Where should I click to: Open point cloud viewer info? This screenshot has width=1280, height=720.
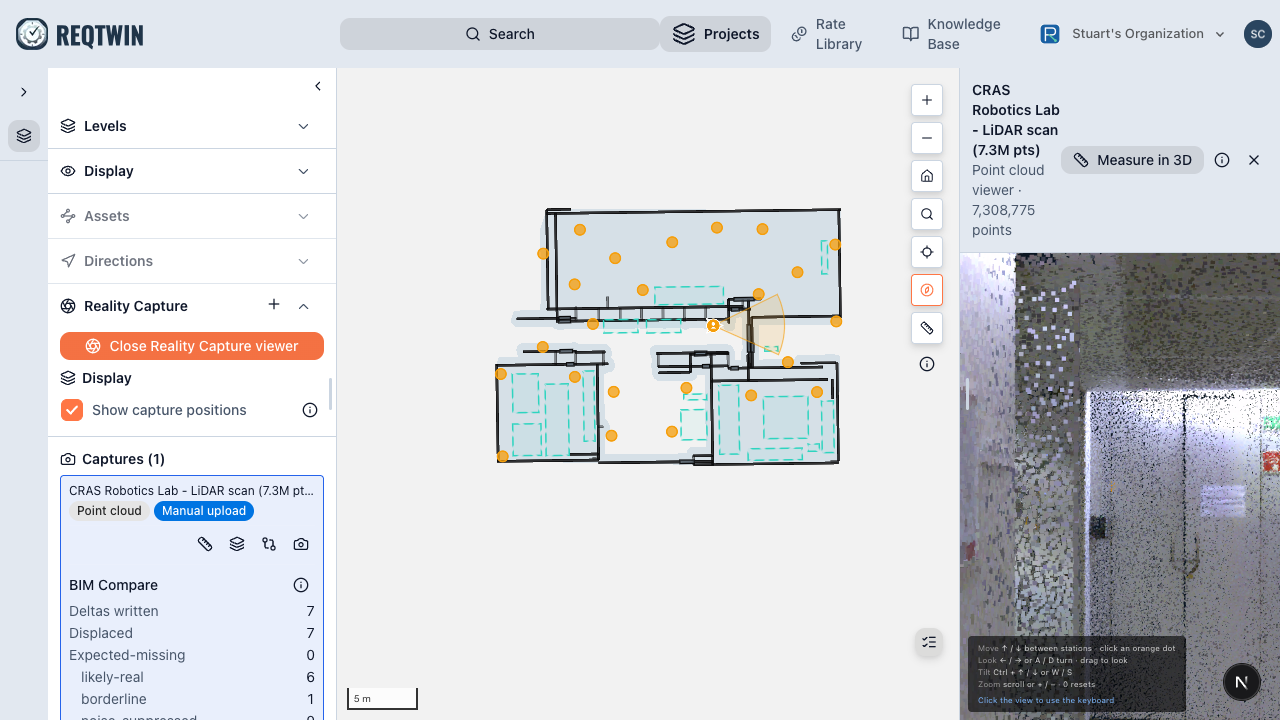(1222, 160)
